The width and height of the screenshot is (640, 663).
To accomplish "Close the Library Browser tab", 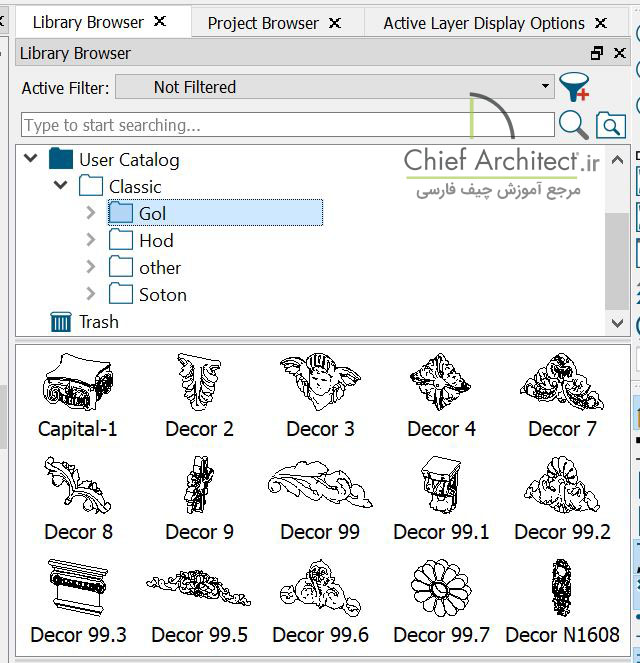I will coord(160,22).
